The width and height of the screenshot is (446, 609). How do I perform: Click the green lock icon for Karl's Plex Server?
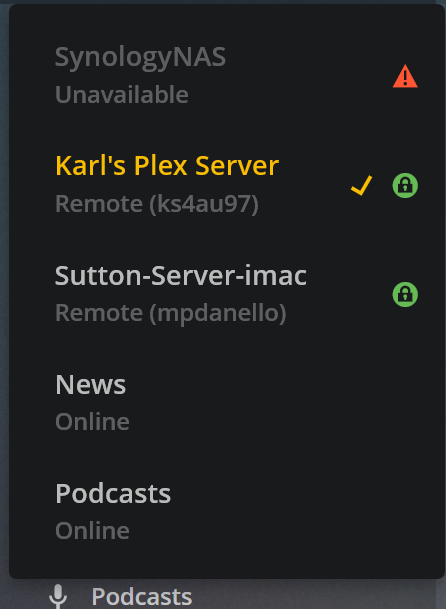pos(405,185)
